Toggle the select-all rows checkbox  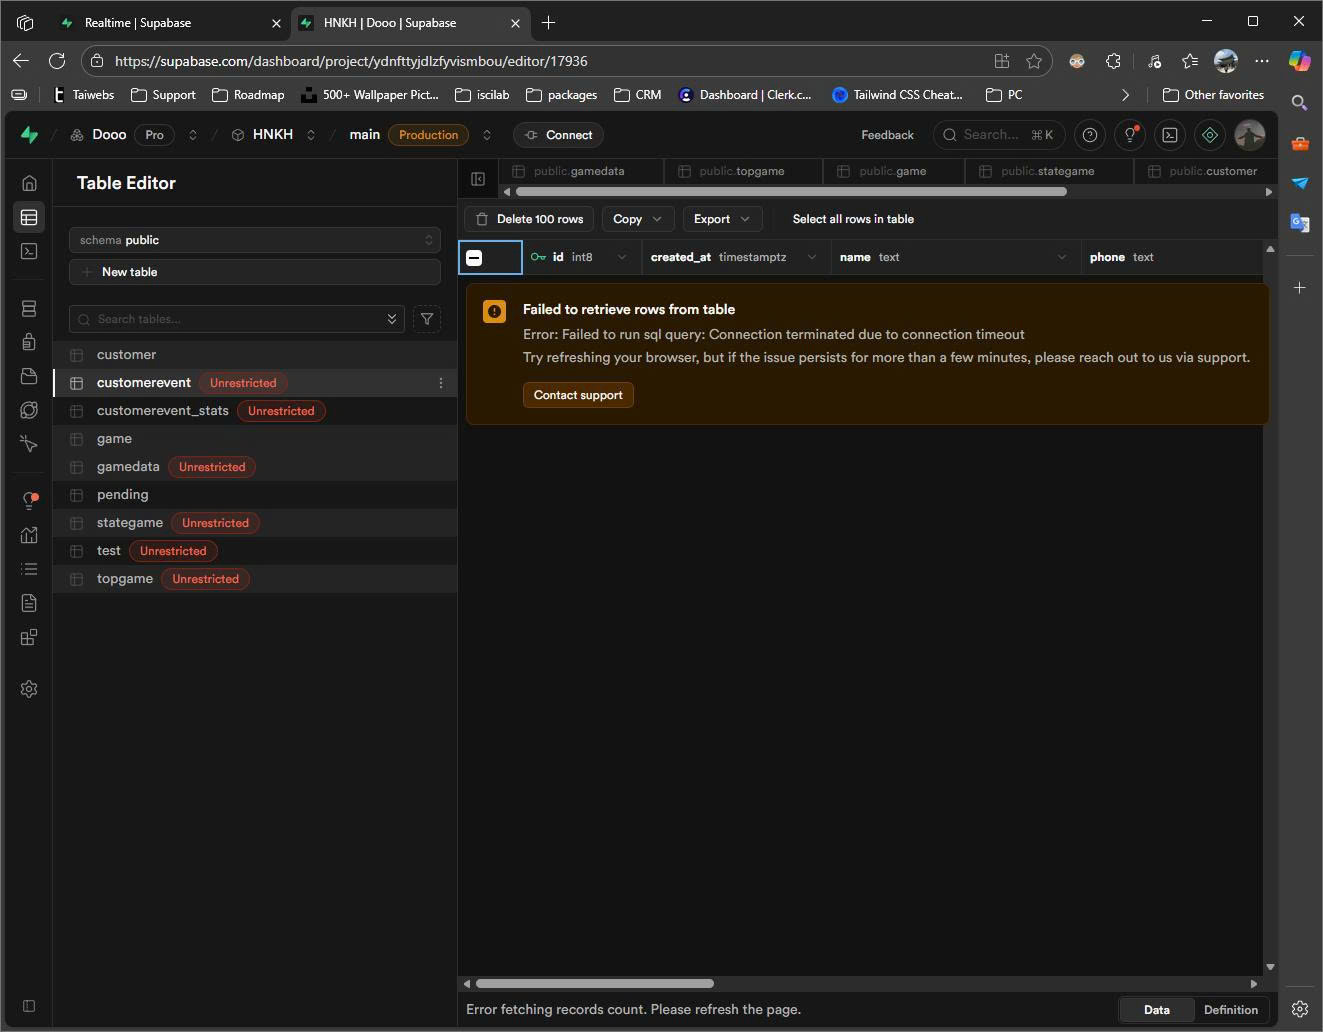[x=475, y=258]
